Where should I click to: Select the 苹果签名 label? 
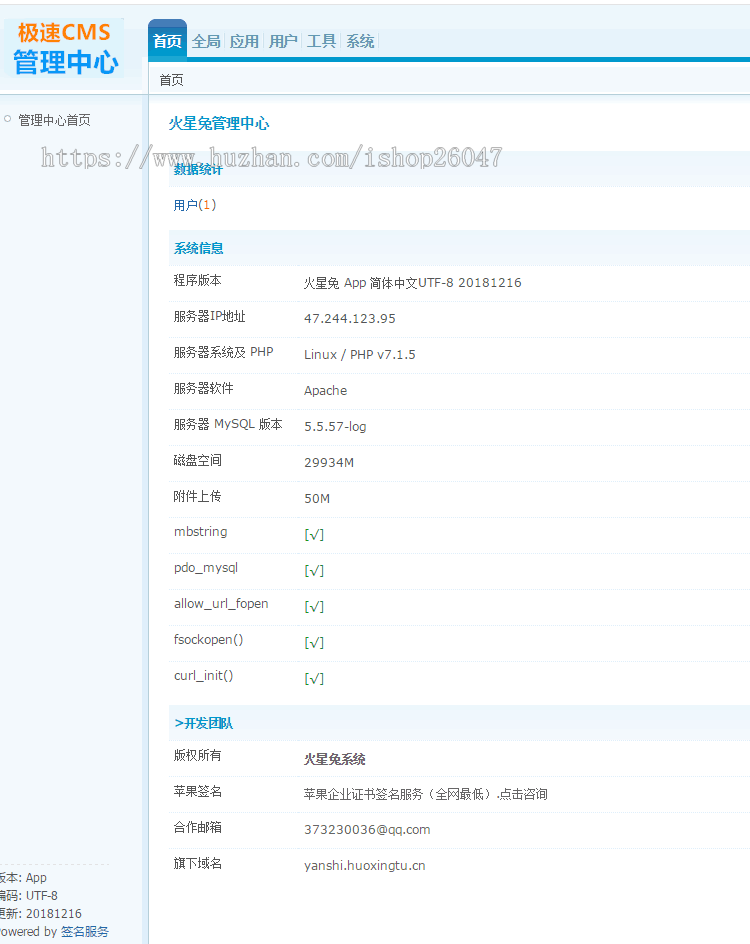[197, 792]
